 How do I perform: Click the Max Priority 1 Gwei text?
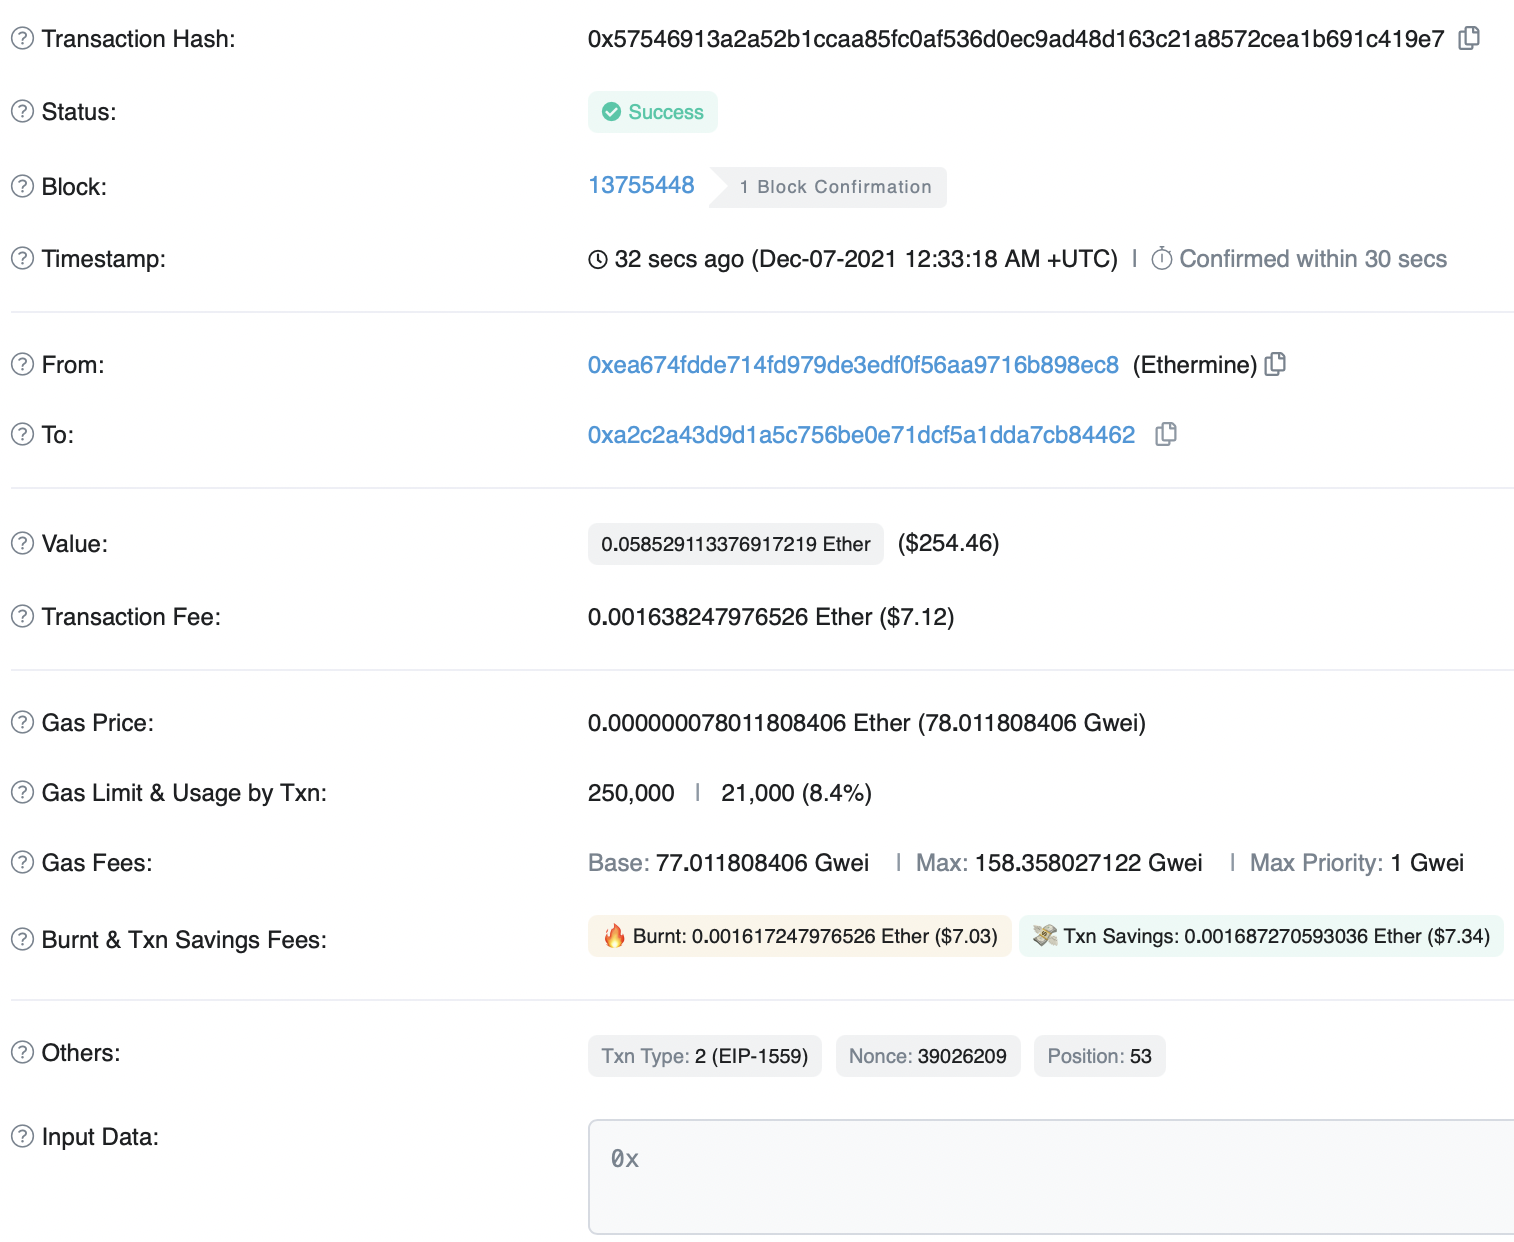(x=1357, y=863)
